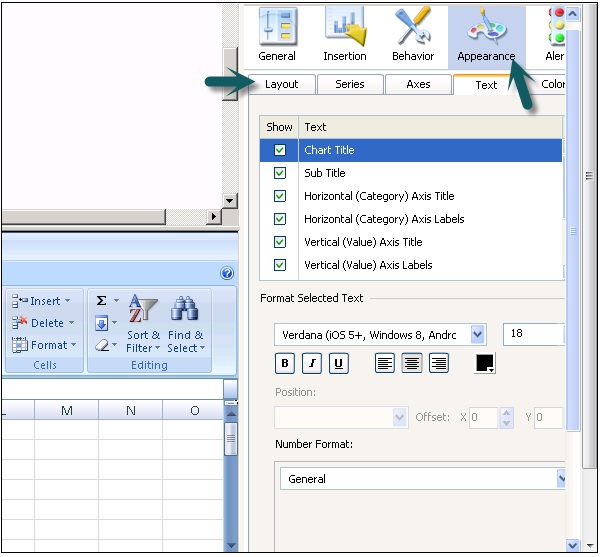This screenshot has height=557, width=600.
Task: Open the Insertion properties icon
Action: [x=344, y=33]
